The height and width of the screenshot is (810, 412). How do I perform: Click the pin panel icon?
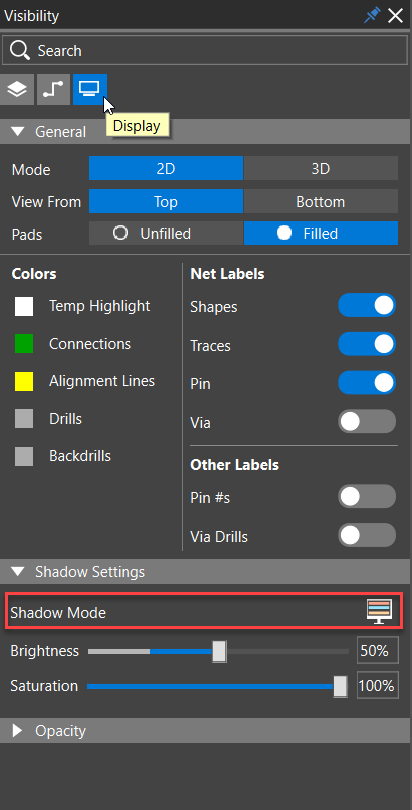372,15
